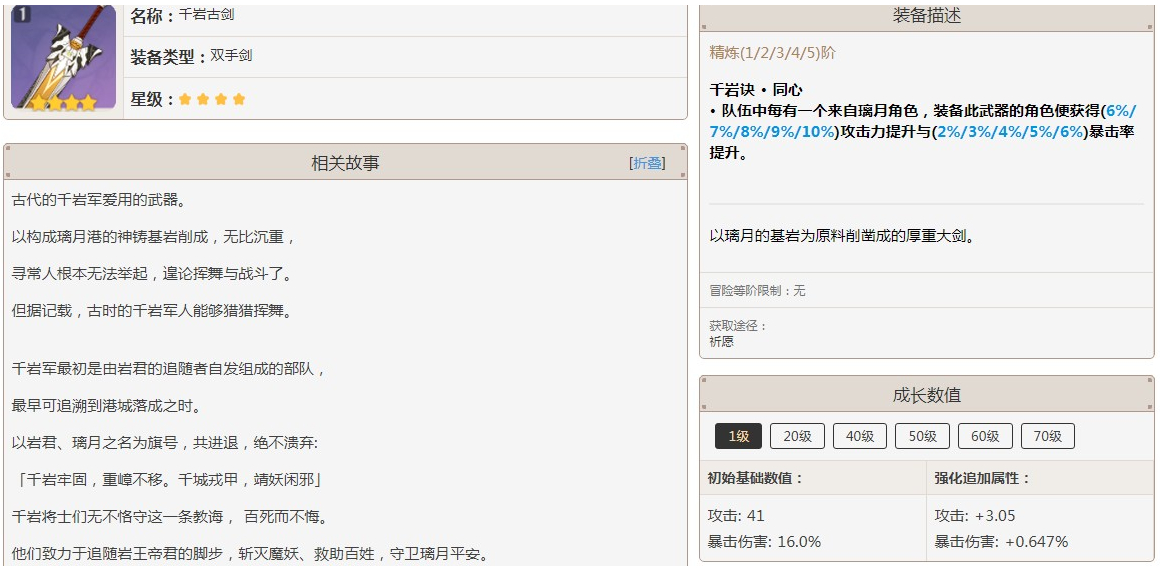Click the story line starting 千岩军最初是由岩君

click(x=169, y=369)
